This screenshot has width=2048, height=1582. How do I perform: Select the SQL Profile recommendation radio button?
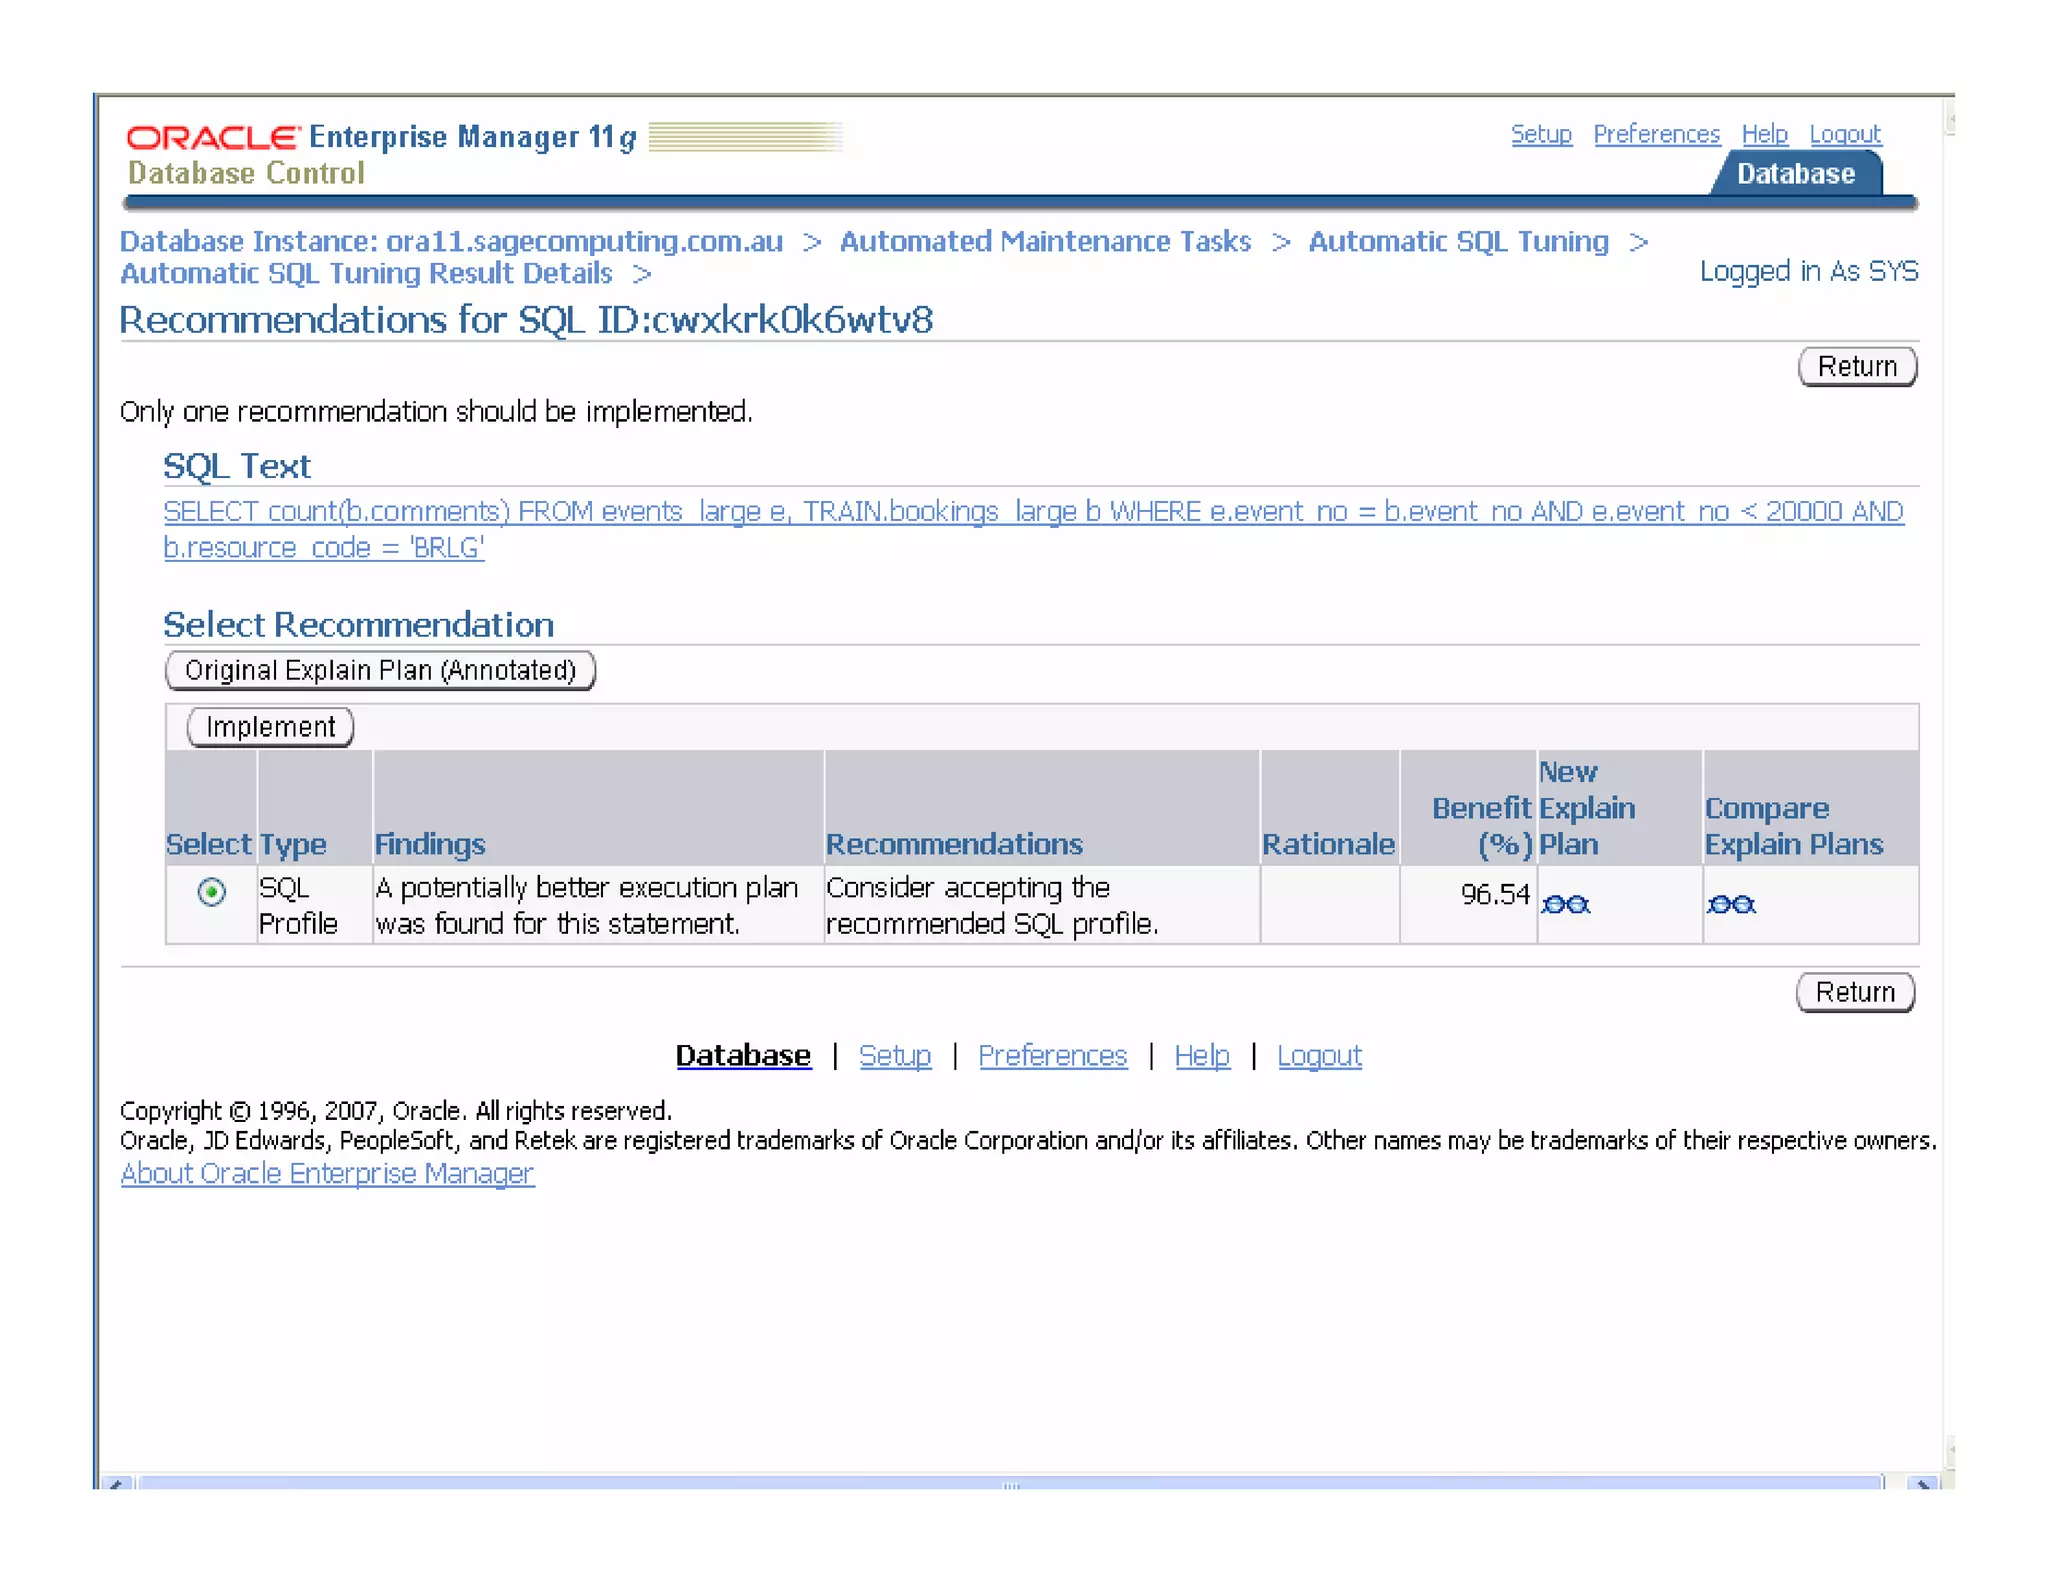pos(211,892)
